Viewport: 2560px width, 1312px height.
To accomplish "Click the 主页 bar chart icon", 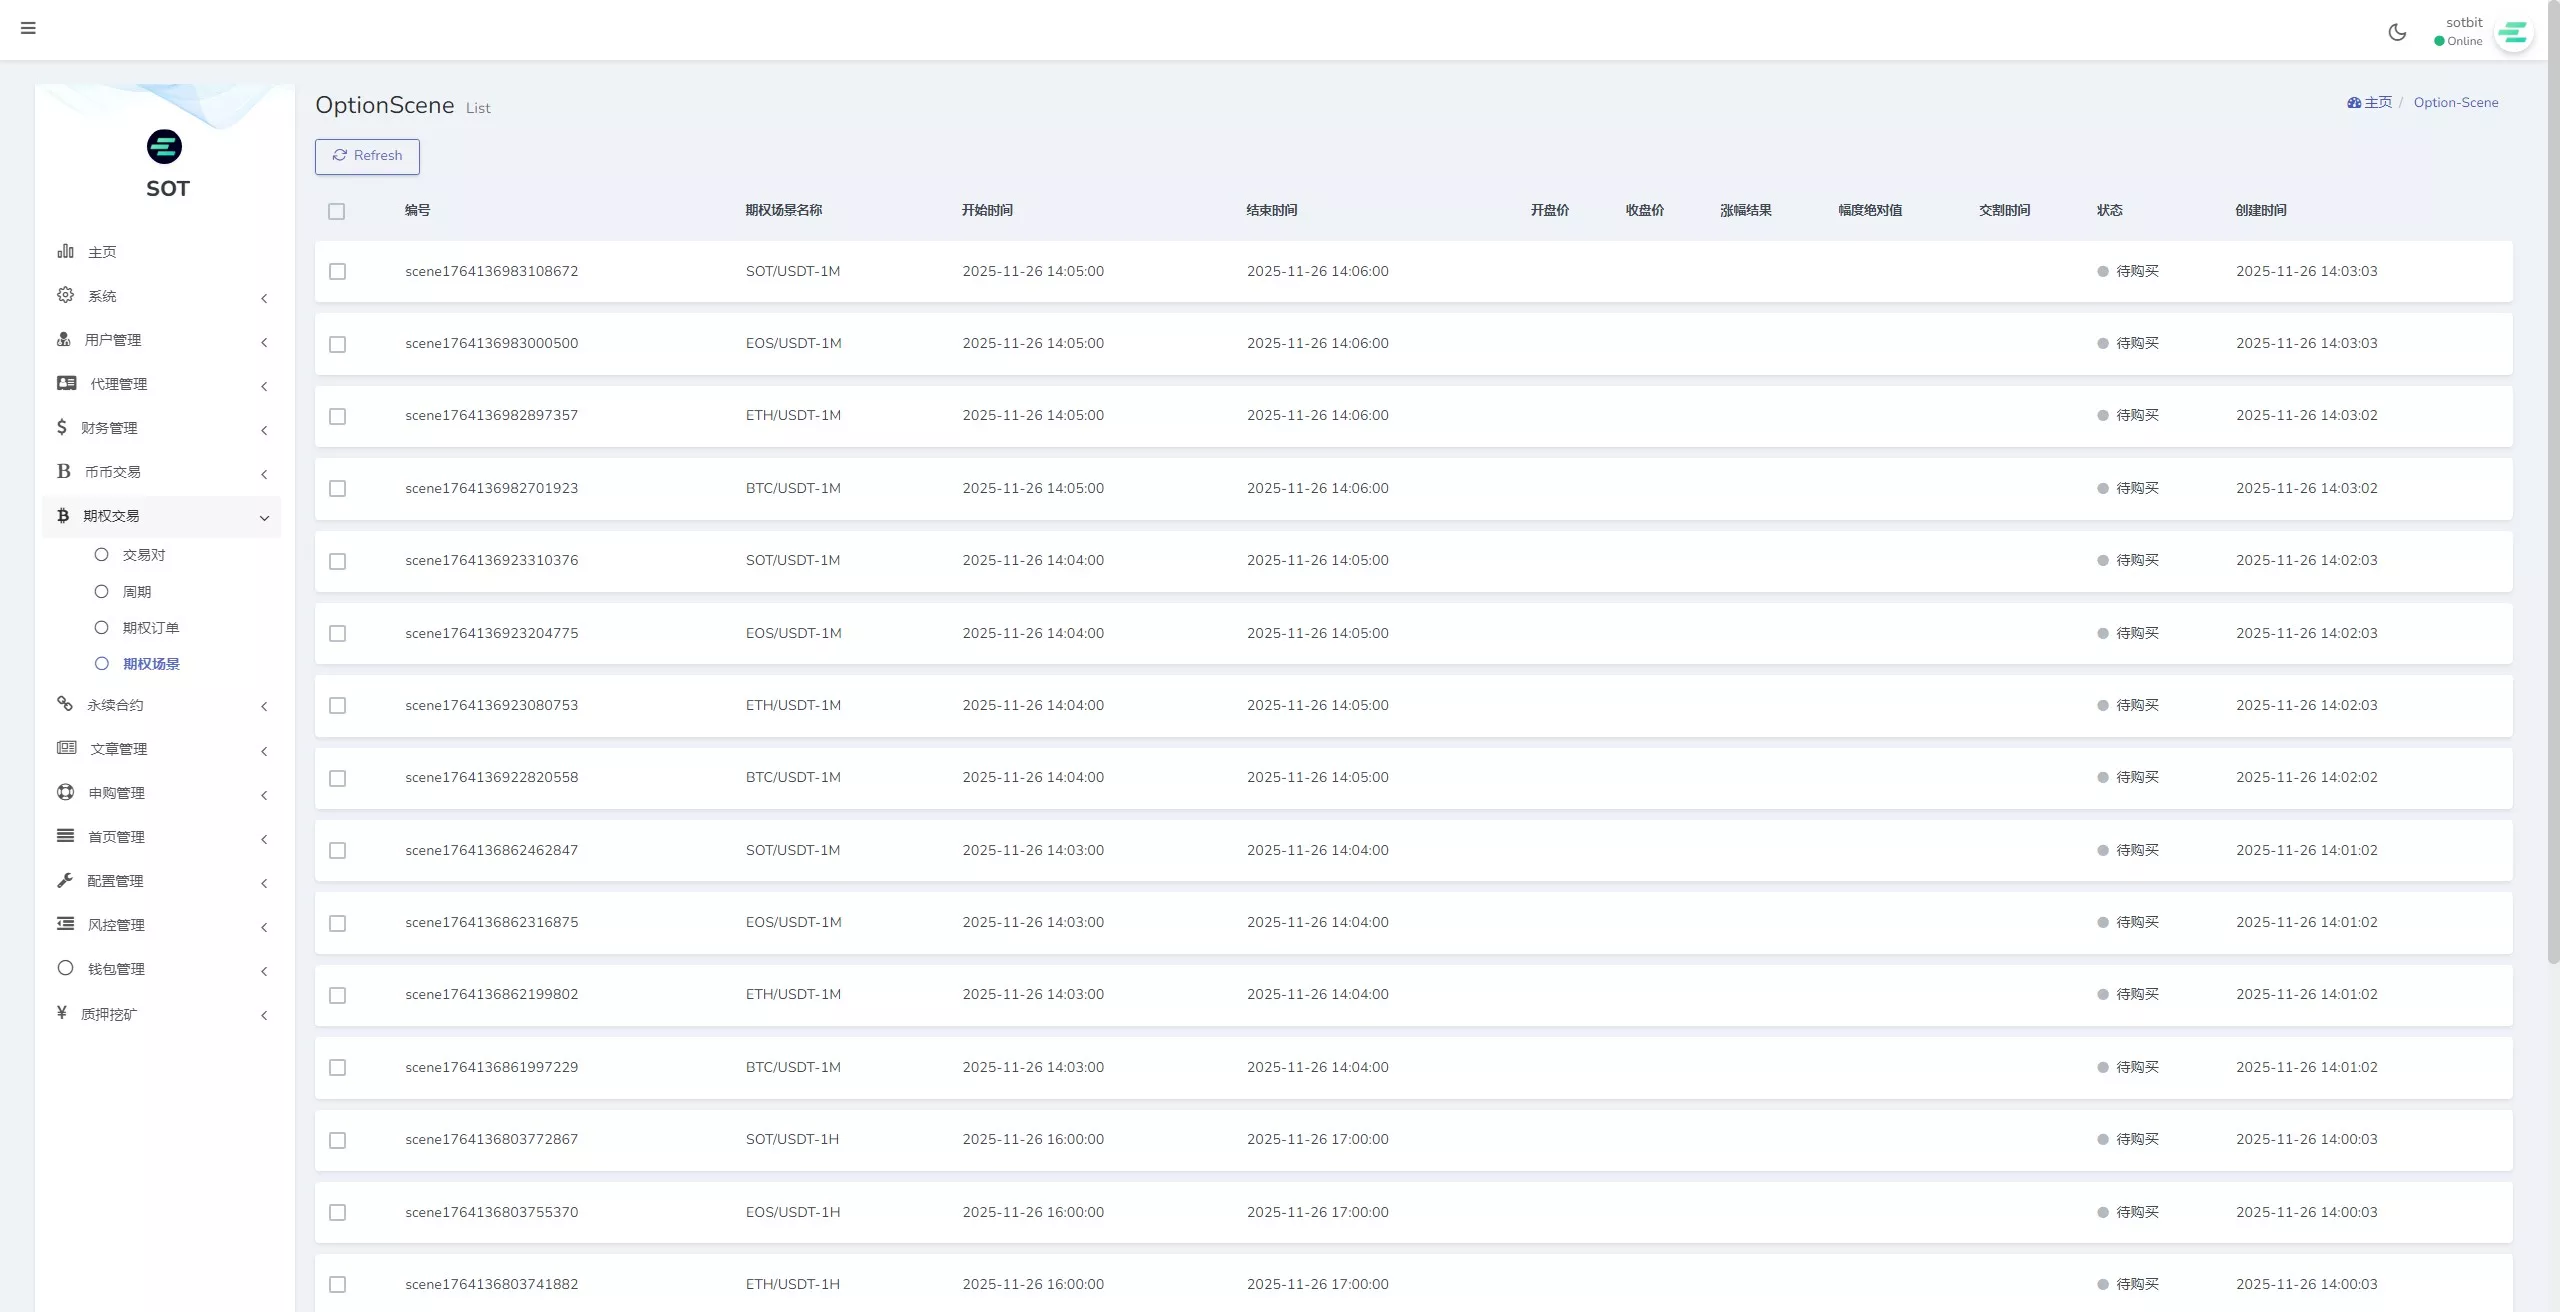I will pos(66,251).
